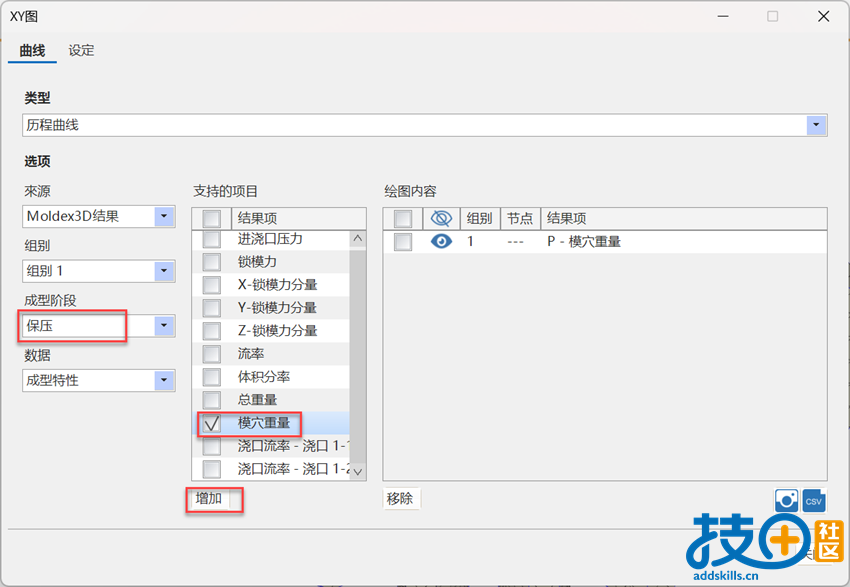This screenshot has height=587, width=850.
Task: Toggle select-all checkbox in 绘图内容 header
Action: tap(403, 218)
